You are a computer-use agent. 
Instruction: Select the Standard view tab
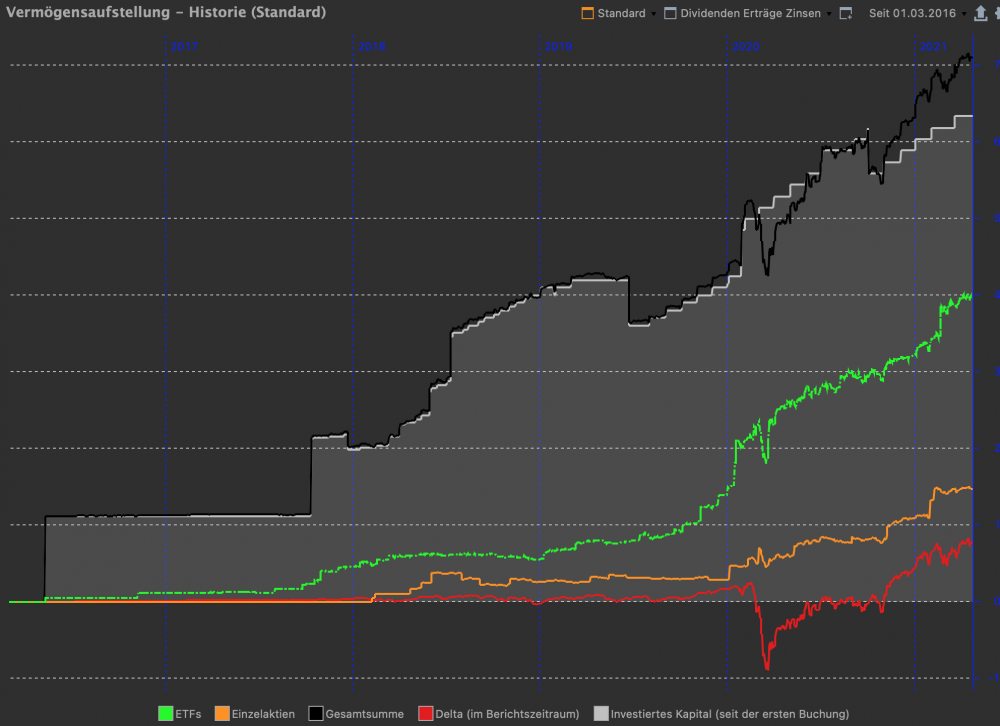point(614,13)
